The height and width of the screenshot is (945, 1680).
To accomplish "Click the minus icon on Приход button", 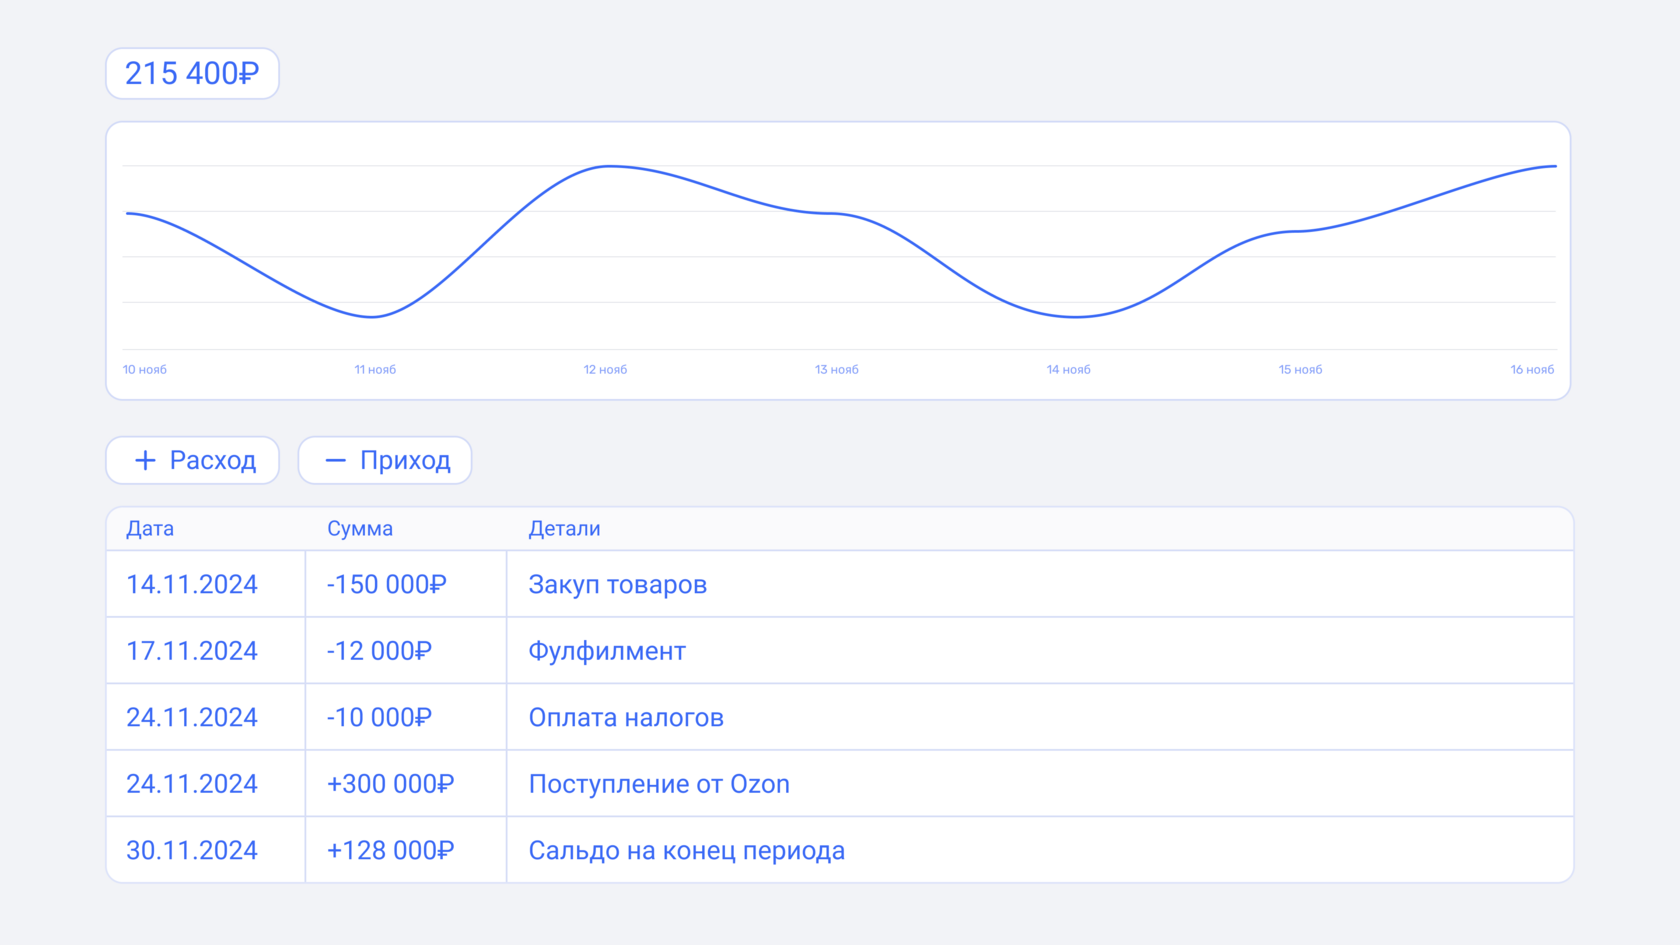I will pyautogui.click(x=336, y=460).
